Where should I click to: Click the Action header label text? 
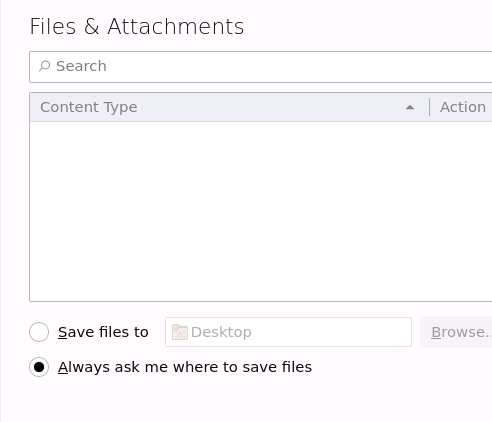[x=463, y=107]
